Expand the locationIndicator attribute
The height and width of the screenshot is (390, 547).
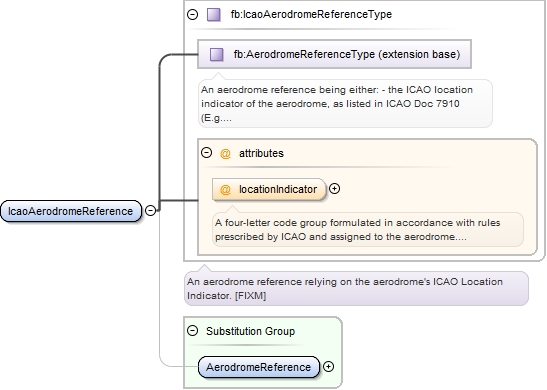[x=334, y=189]
